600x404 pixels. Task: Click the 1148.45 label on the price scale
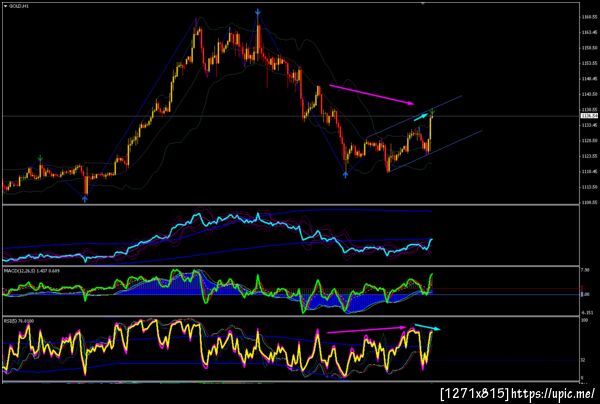click(589, 79)
